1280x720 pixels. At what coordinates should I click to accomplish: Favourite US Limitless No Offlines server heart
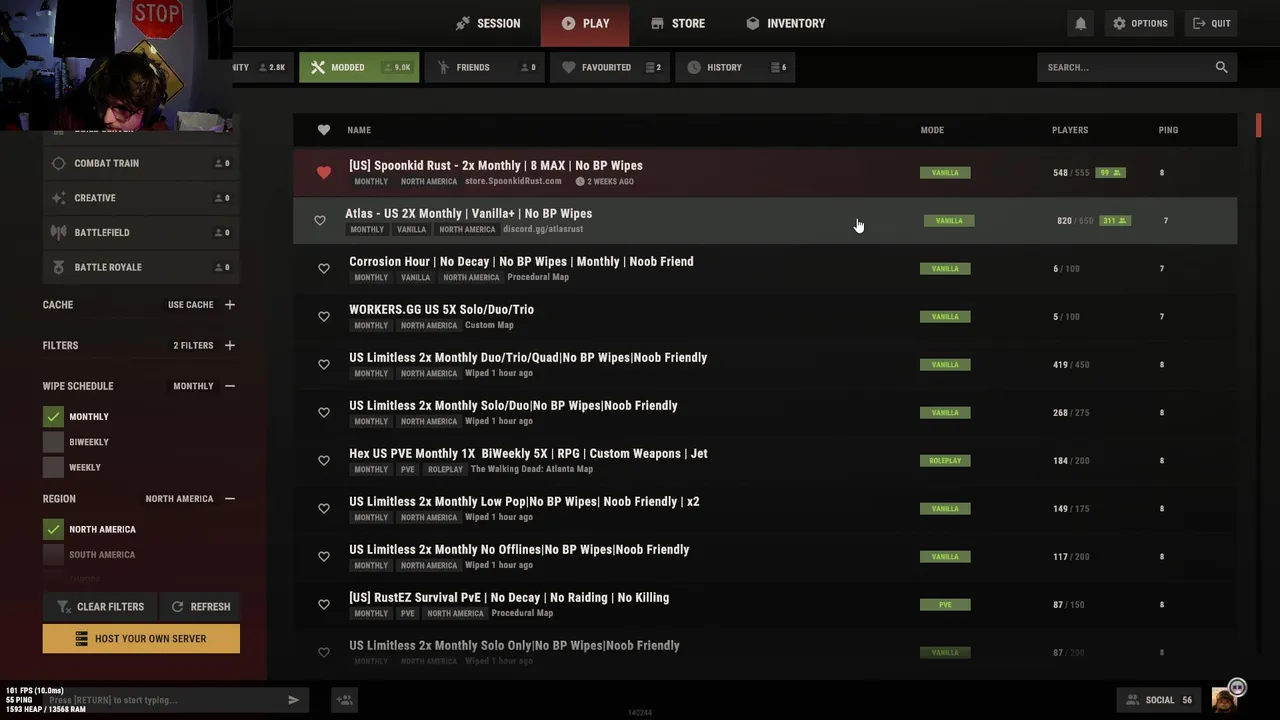[x=323, y=556]
